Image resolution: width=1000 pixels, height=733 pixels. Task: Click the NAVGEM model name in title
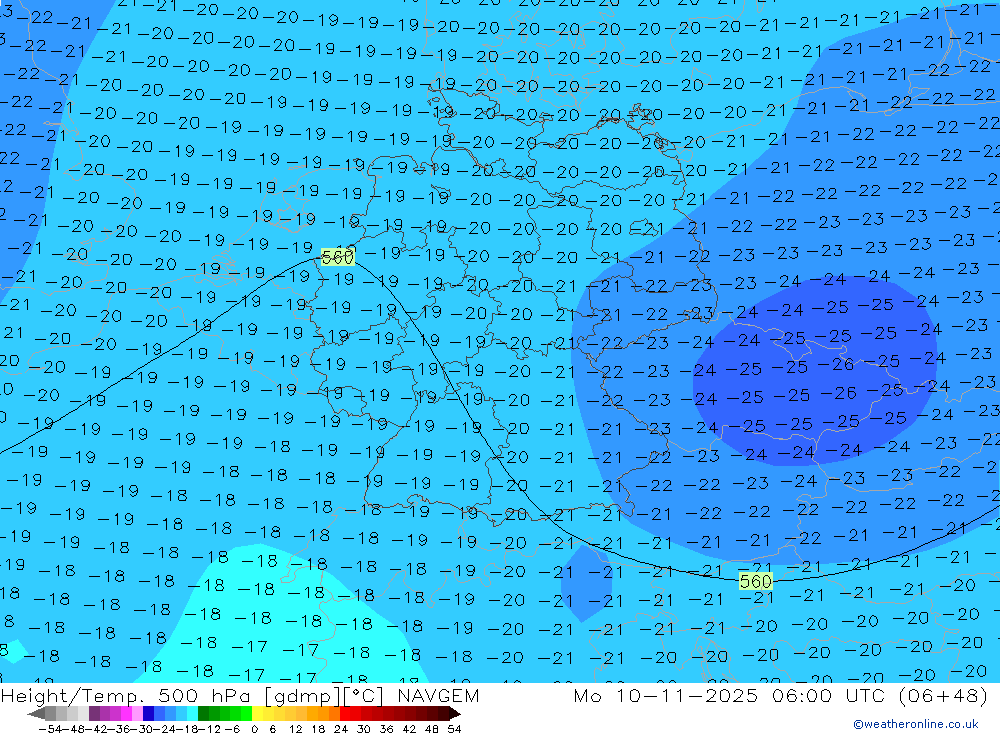point(438,695)
